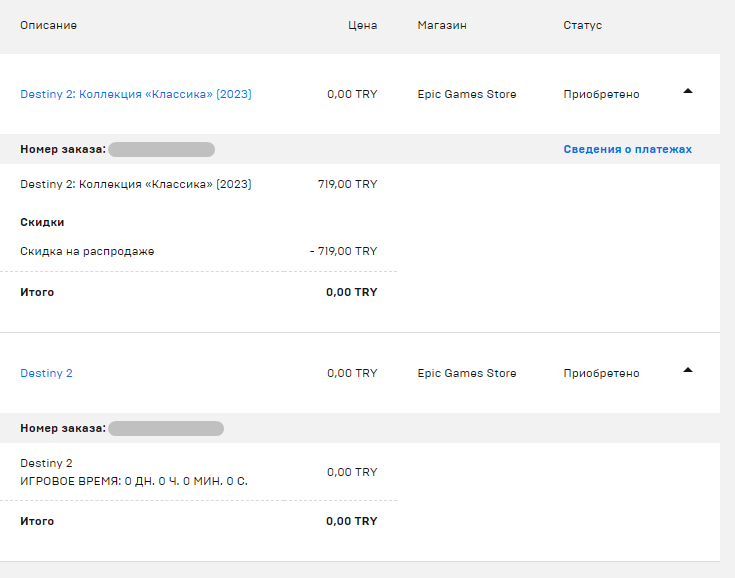735x578 pixels.
Task: Click Epic Games Store in Destiny 2 Классика row
Action: pos(467,94)
